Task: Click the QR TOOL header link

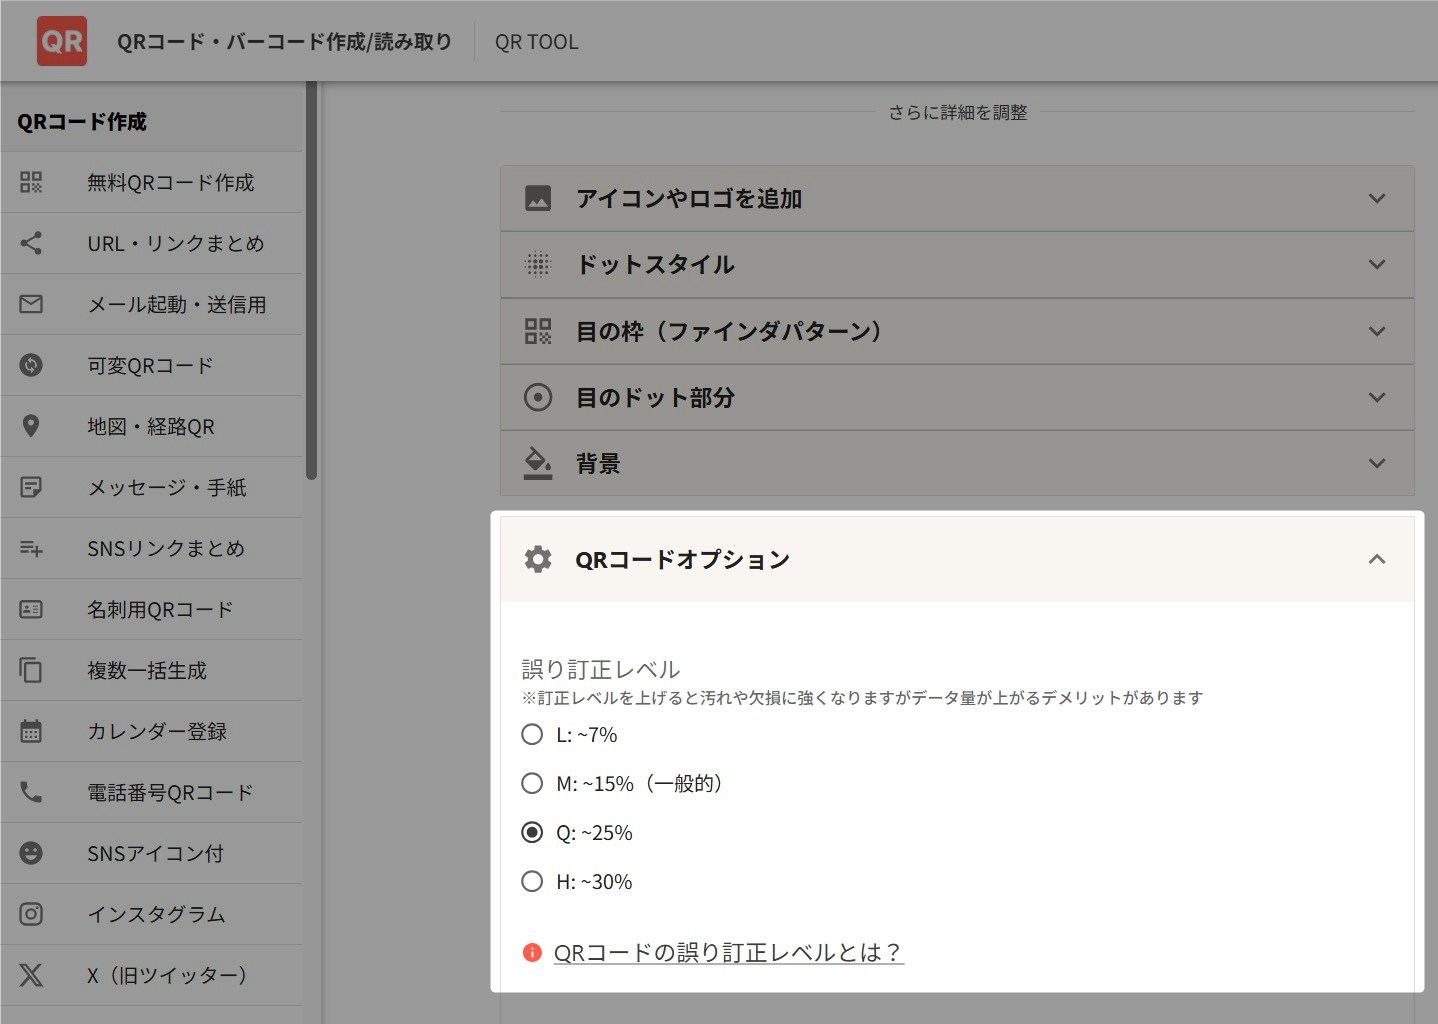Action: pos(537,42)
